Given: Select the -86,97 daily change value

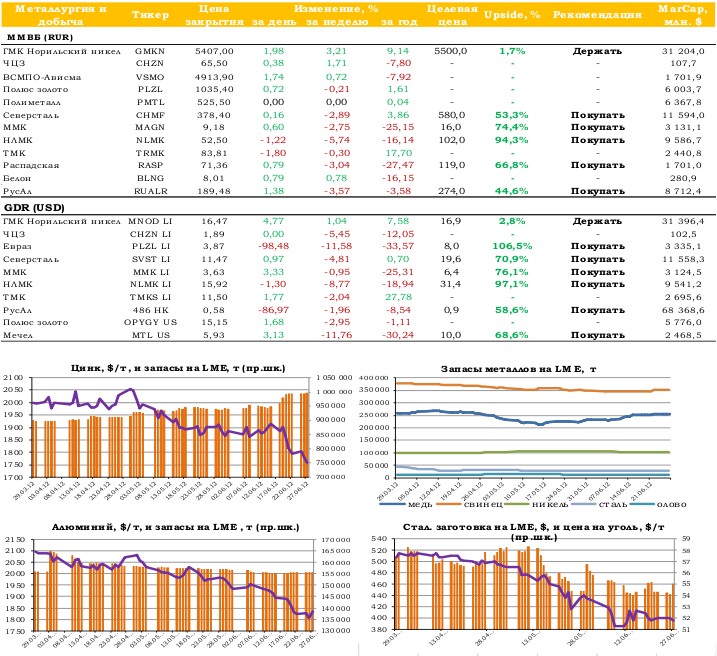Looking at the screenshot, I should click(273, 310).
